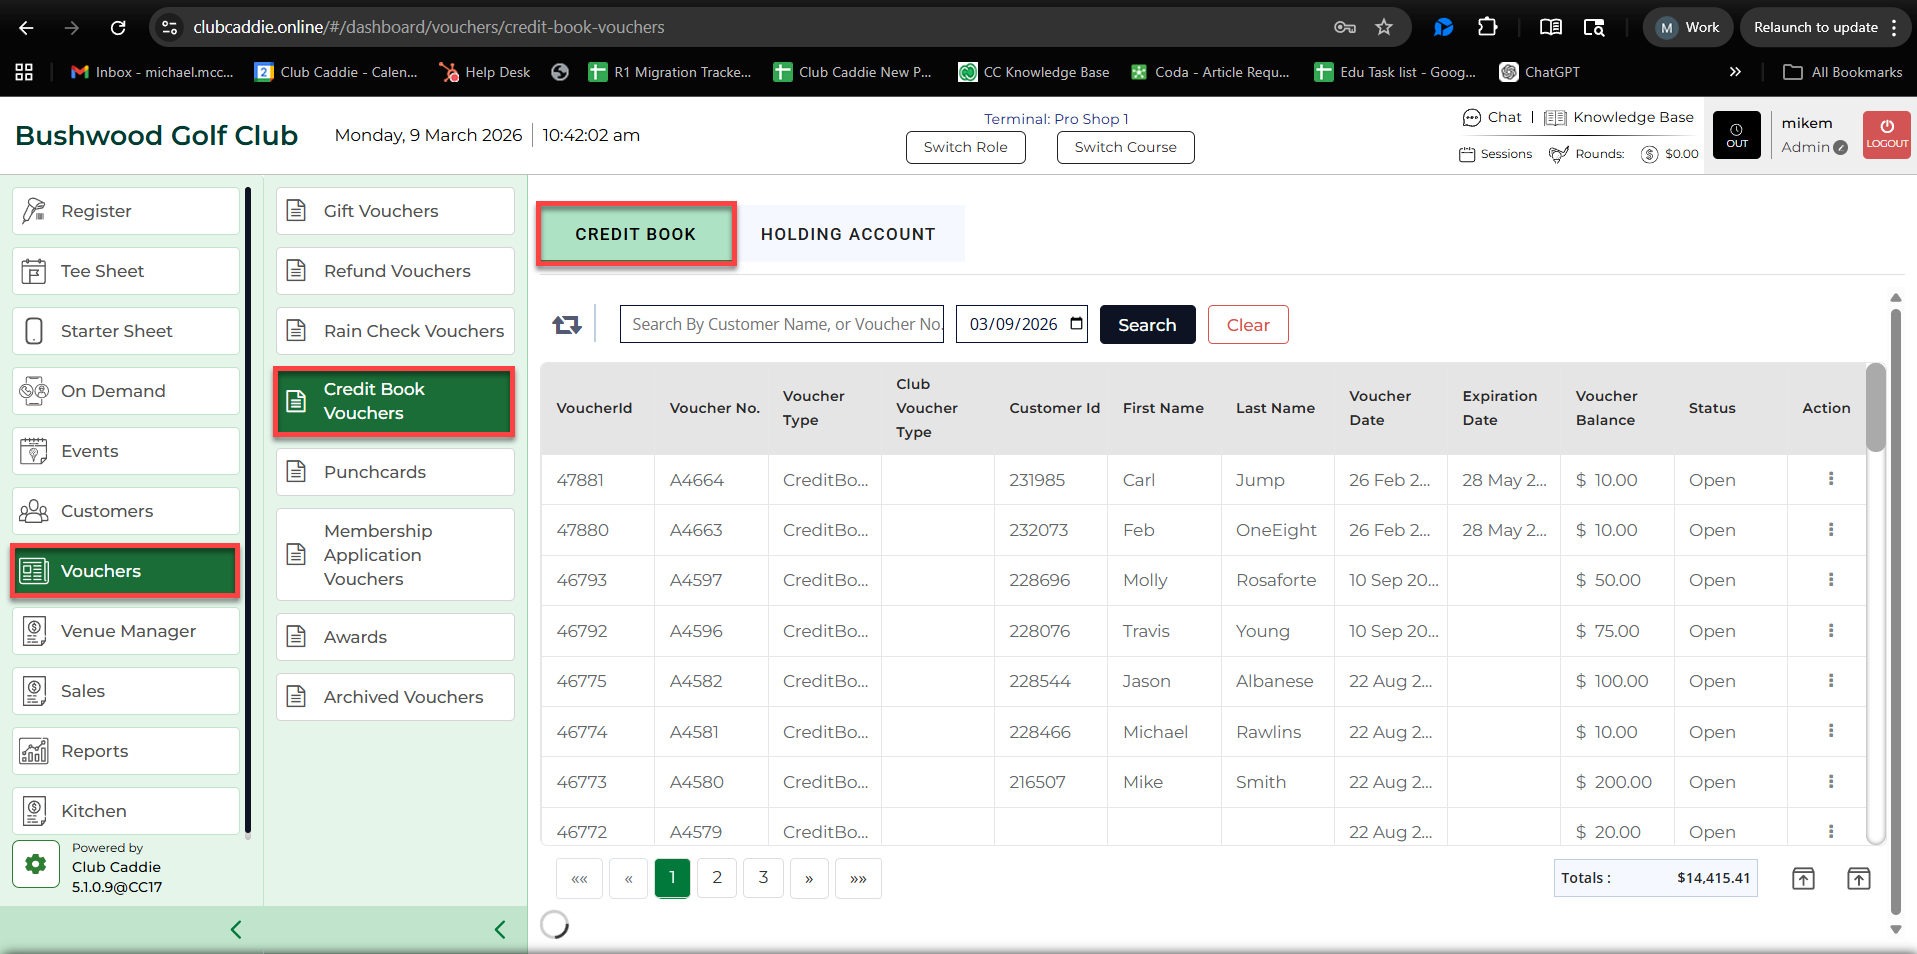This screenshot has height=954, width=1917.
Task: Switch to Holding Account tab
Action: [x=847, y=234]
